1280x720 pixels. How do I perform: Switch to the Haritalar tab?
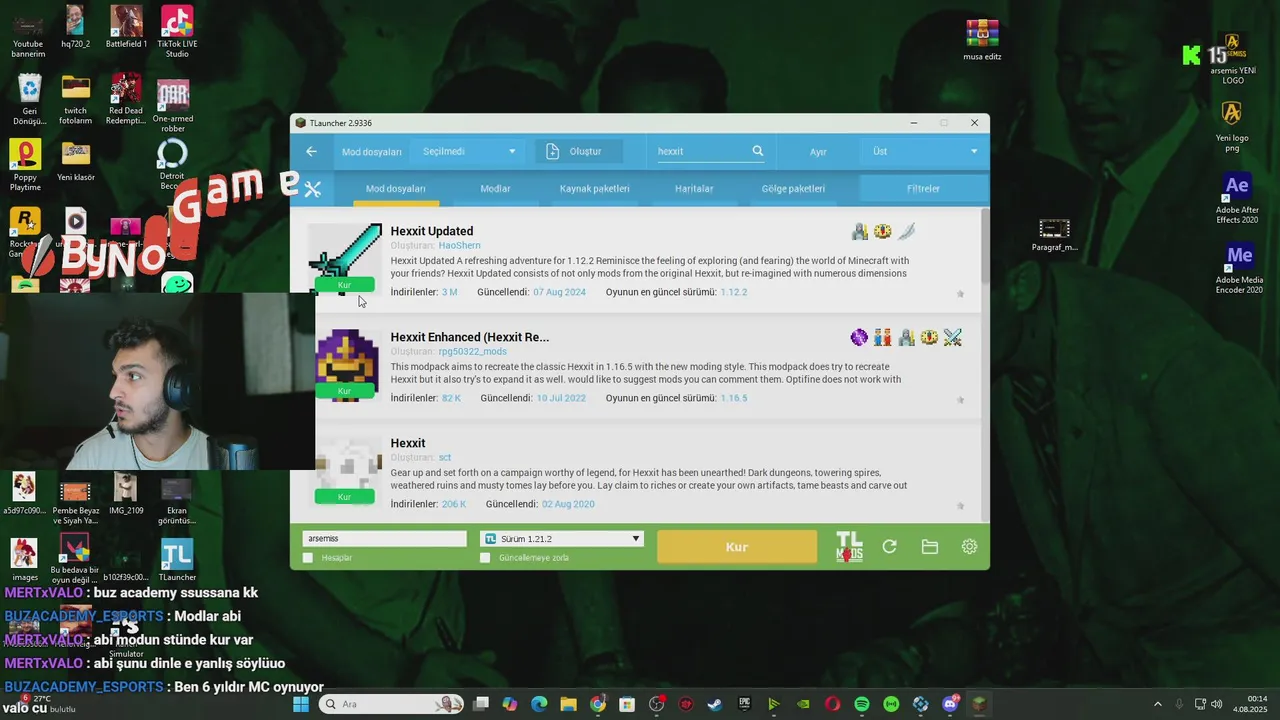[694, 188]
